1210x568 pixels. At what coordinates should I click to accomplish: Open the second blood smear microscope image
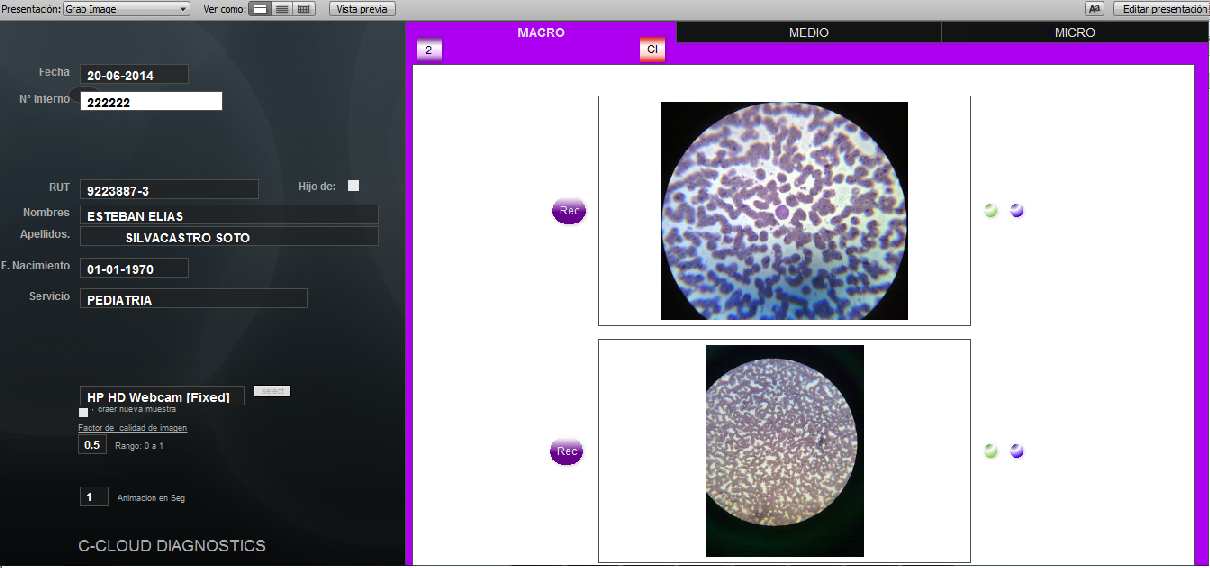tap(785, 451)
